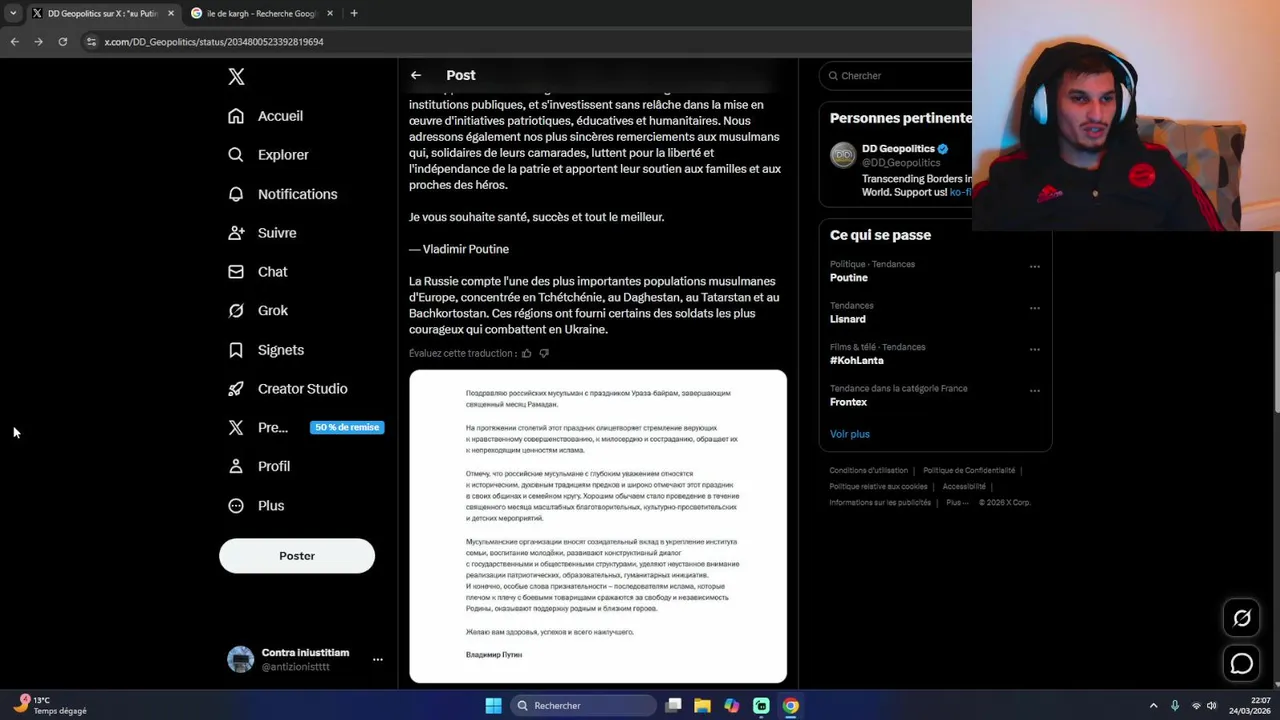1280x720 pixels.
Task: Open the Windows Start menu
Action: click(493, 706)
